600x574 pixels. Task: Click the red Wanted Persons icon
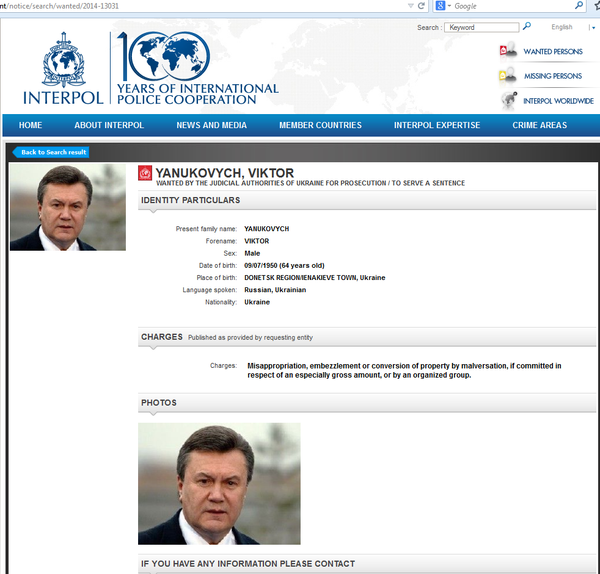tap(508, 50)
